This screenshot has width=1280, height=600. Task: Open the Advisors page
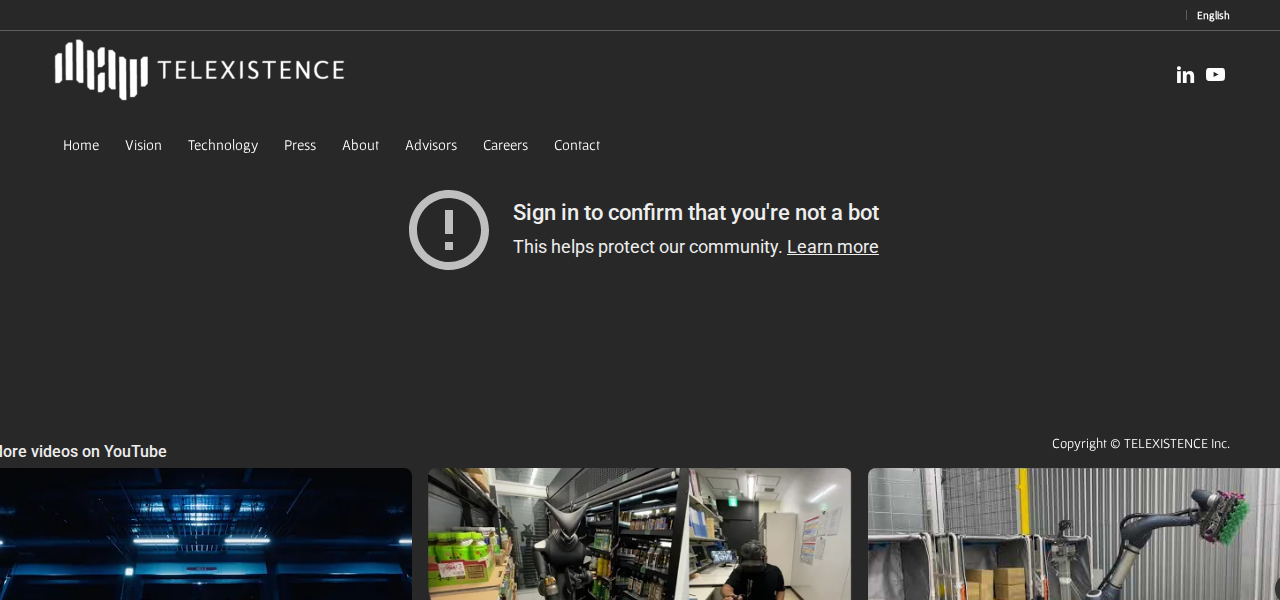(x=431, y=145)
